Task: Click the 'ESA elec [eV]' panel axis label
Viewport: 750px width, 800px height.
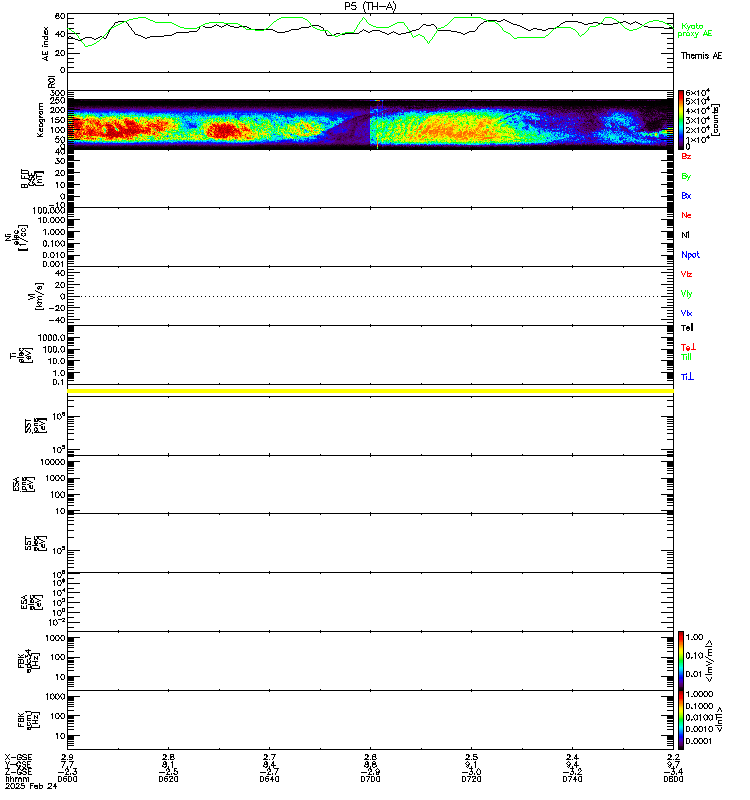Action: tap(31, 602)
